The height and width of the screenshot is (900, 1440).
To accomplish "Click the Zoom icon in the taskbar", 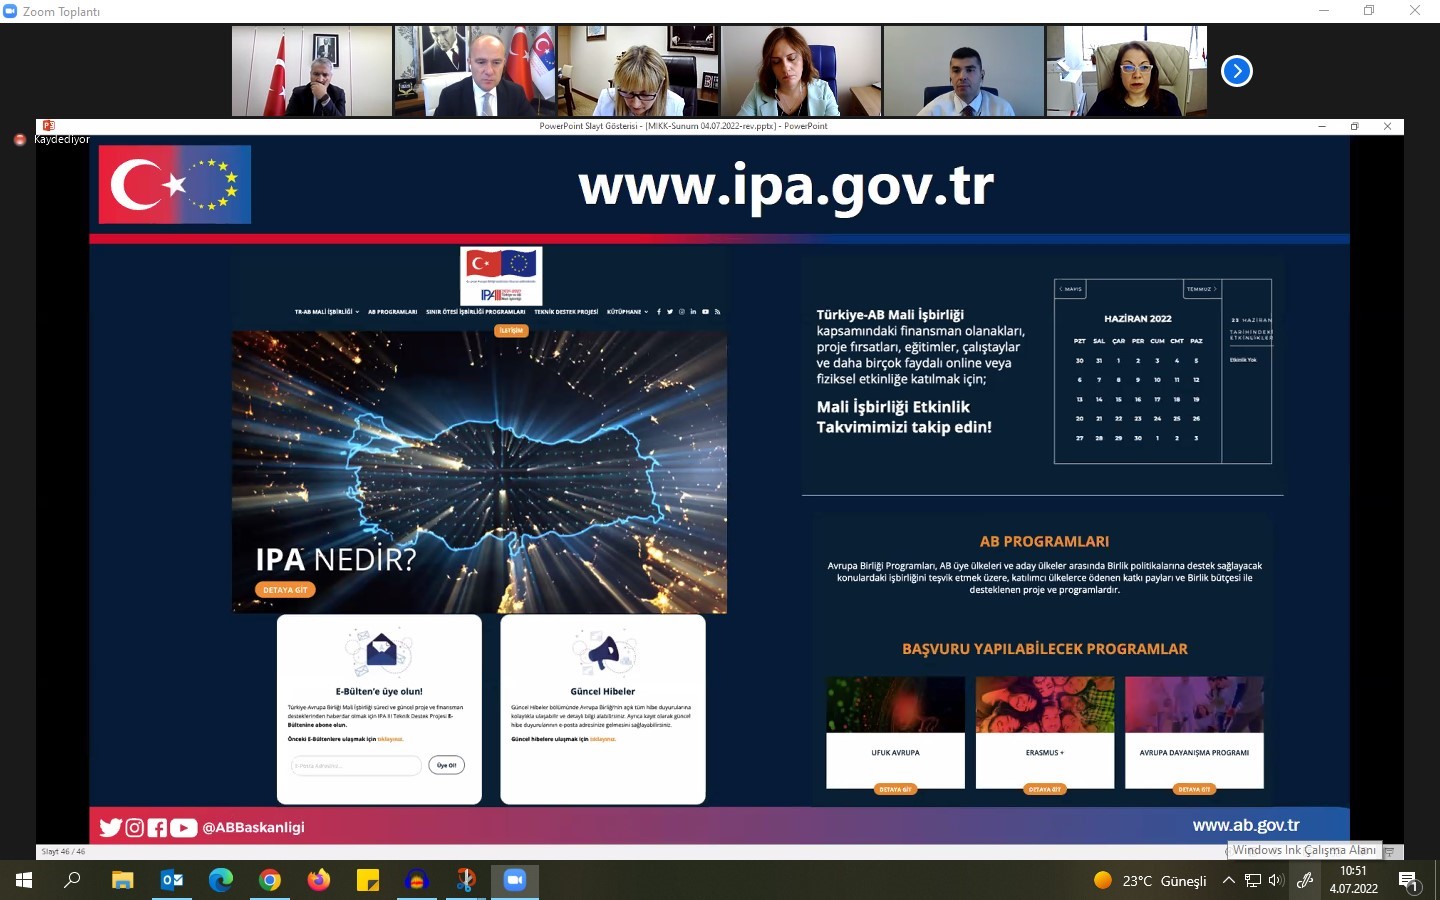I will (x=515, y=880).
